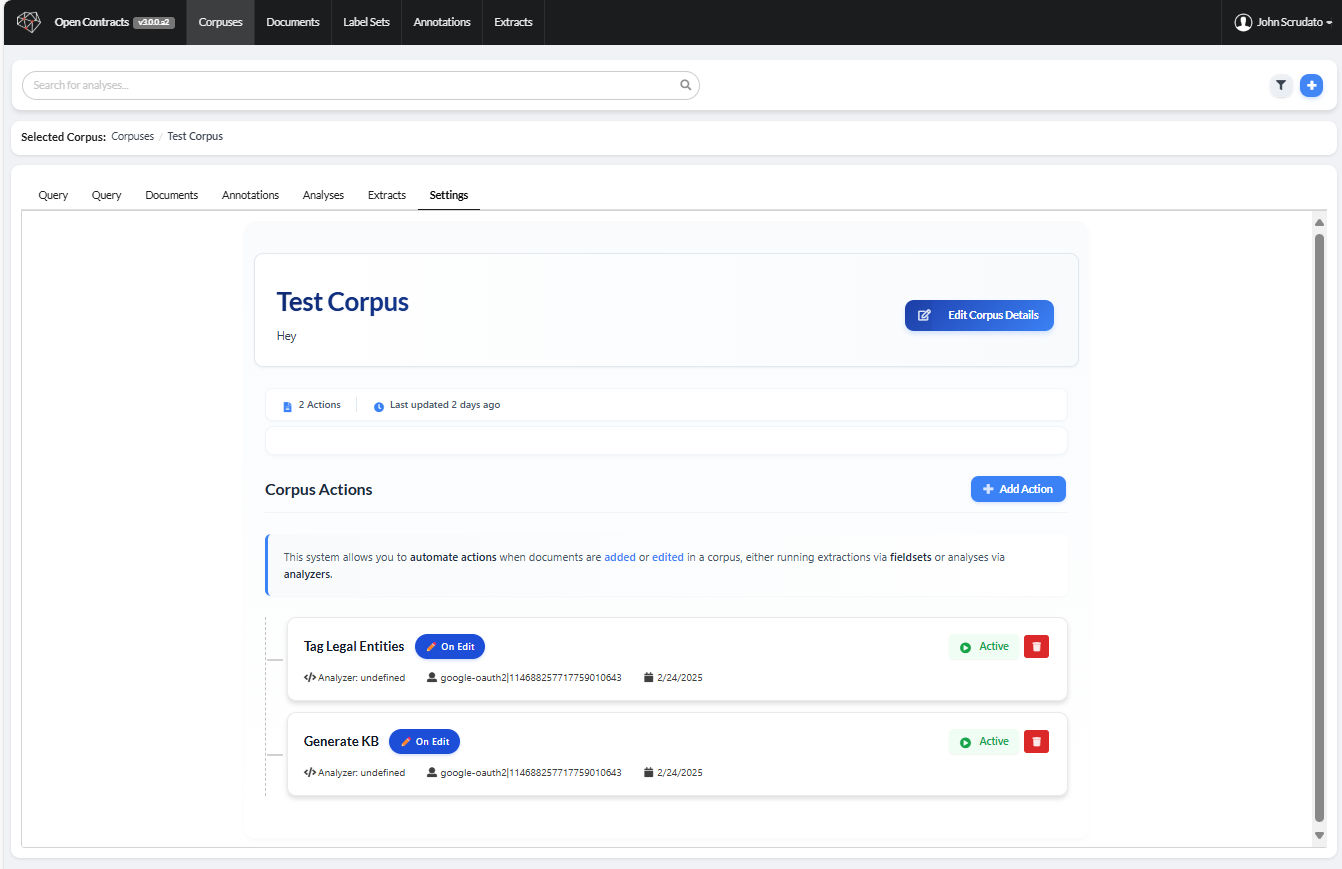The height and width of the screenshot is (869, 1342).
Task: Click the document icon beside 2 Actions
Action: 288,406
